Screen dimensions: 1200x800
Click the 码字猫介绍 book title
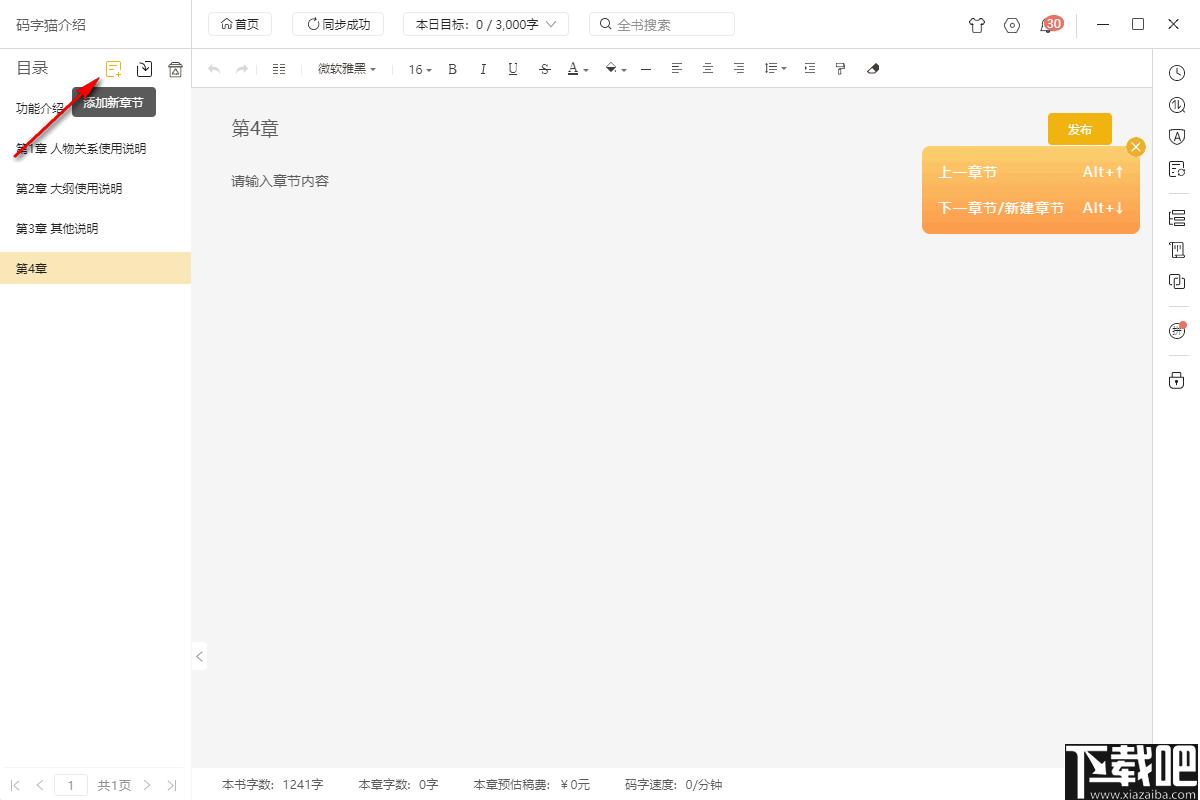click(51, 24)
